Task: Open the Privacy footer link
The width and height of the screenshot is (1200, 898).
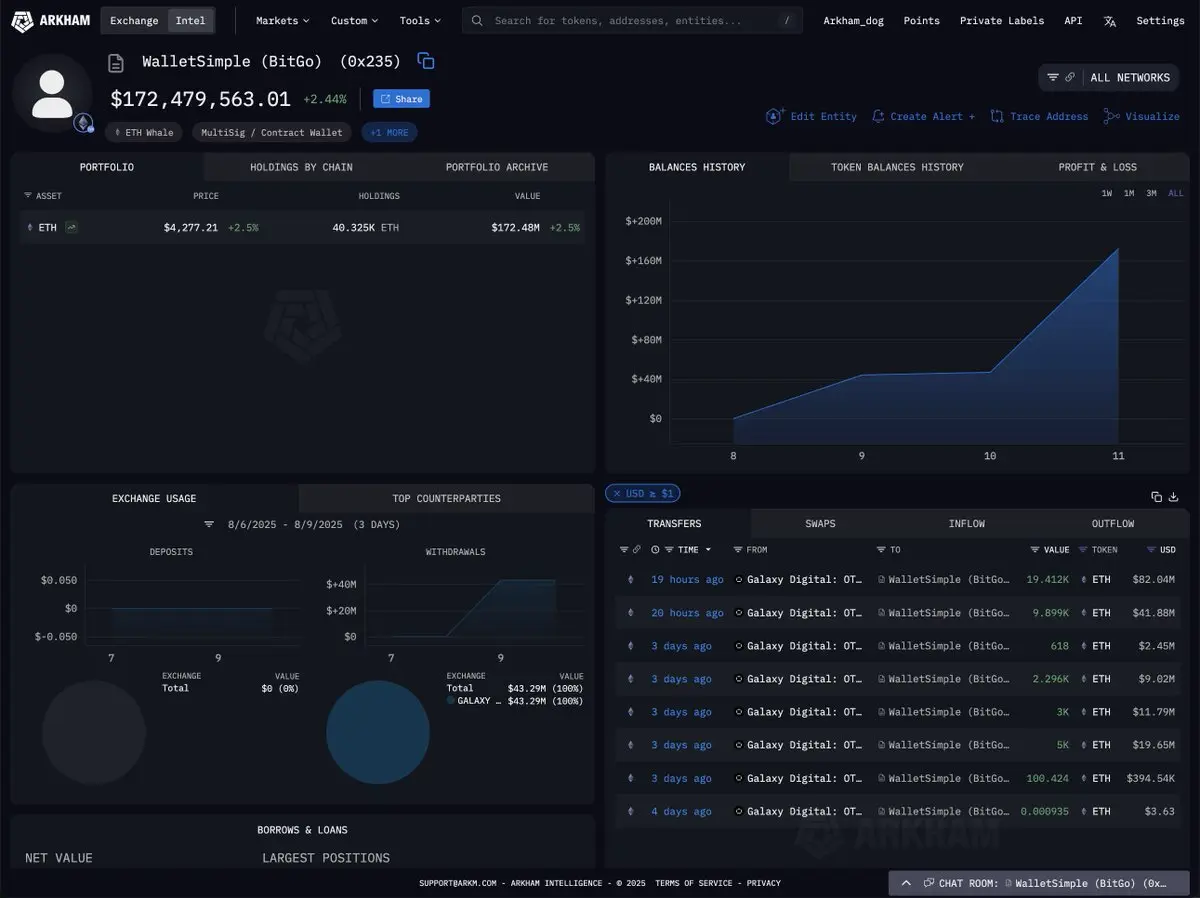Action: [764, 883]
